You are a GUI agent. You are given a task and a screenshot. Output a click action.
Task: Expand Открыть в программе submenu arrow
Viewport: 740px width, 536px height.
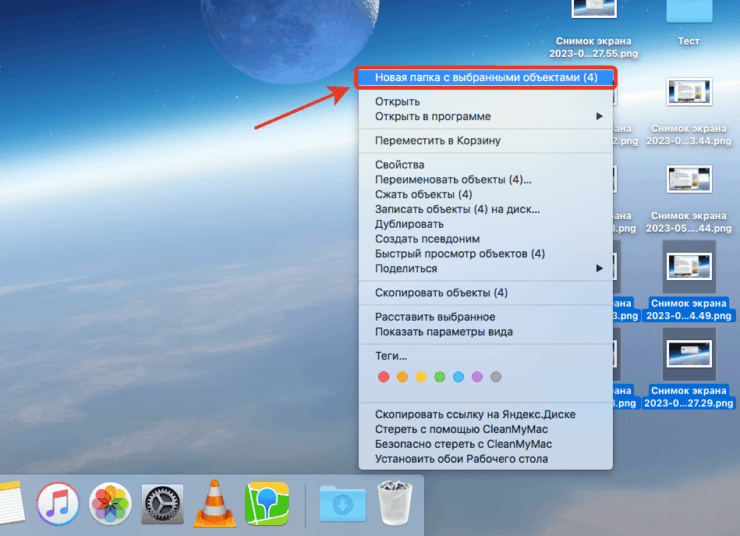pyautogui.click(x=599, y=116)
